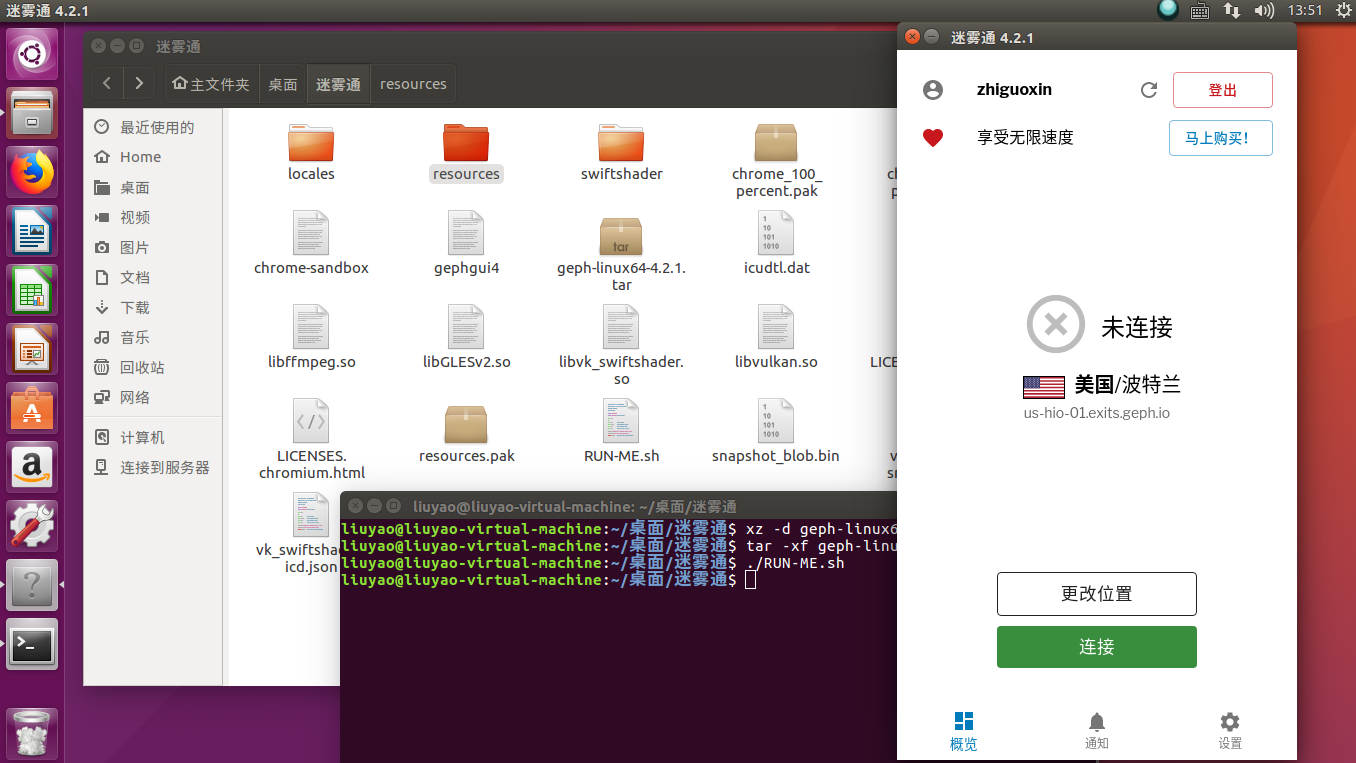The width and height of the screenshot is (1356, 763).
Task: Open System Settings from the launcher
Action: coord(33,526)
